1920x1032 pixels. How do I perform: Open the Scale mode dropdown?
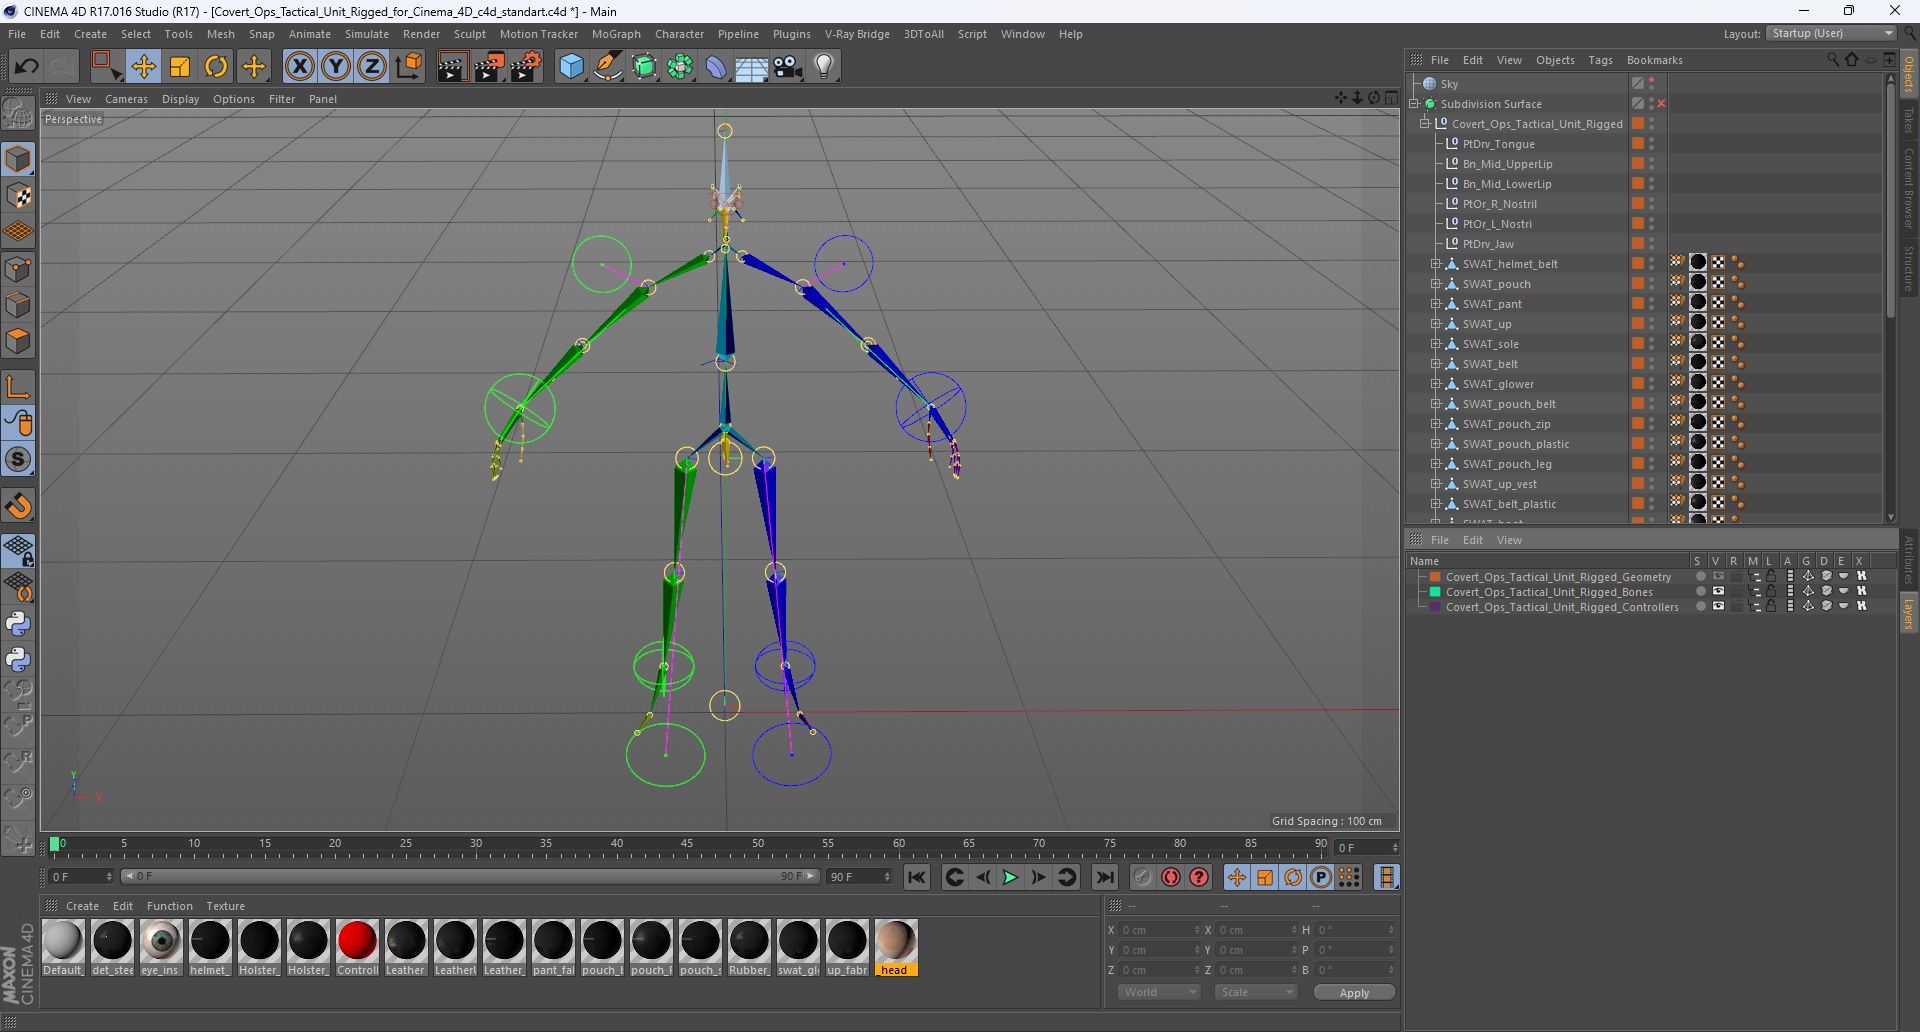[1256, 992]
